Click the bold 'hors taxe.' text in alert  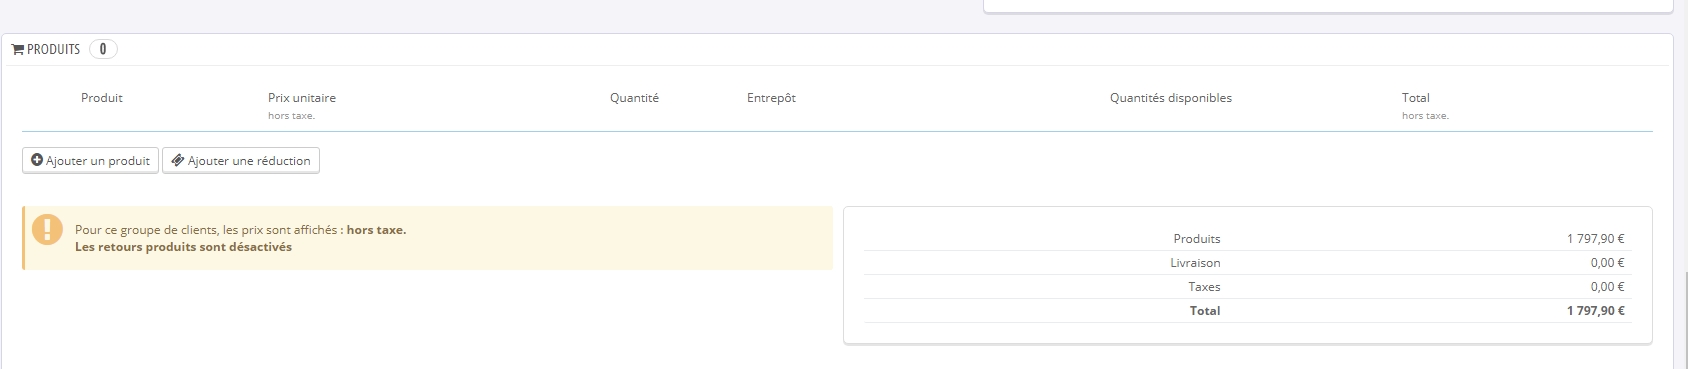click(x=376, y=230)
